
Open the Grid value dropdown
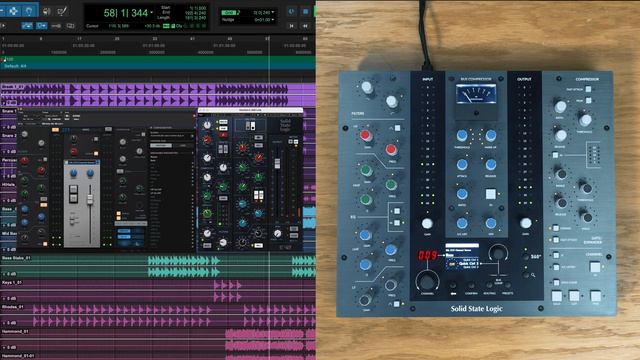click(272, 13)
